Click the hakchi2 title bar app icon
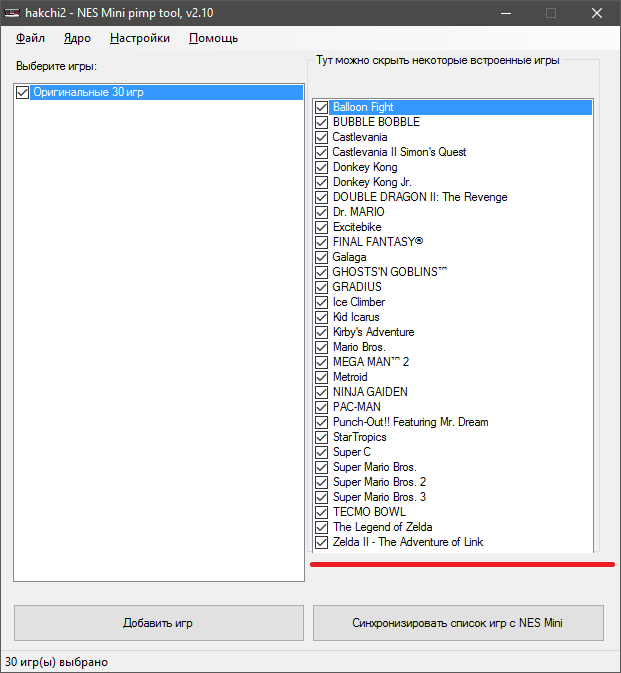The height and width of the screenshot is (673, 621). tap(12, 13)
